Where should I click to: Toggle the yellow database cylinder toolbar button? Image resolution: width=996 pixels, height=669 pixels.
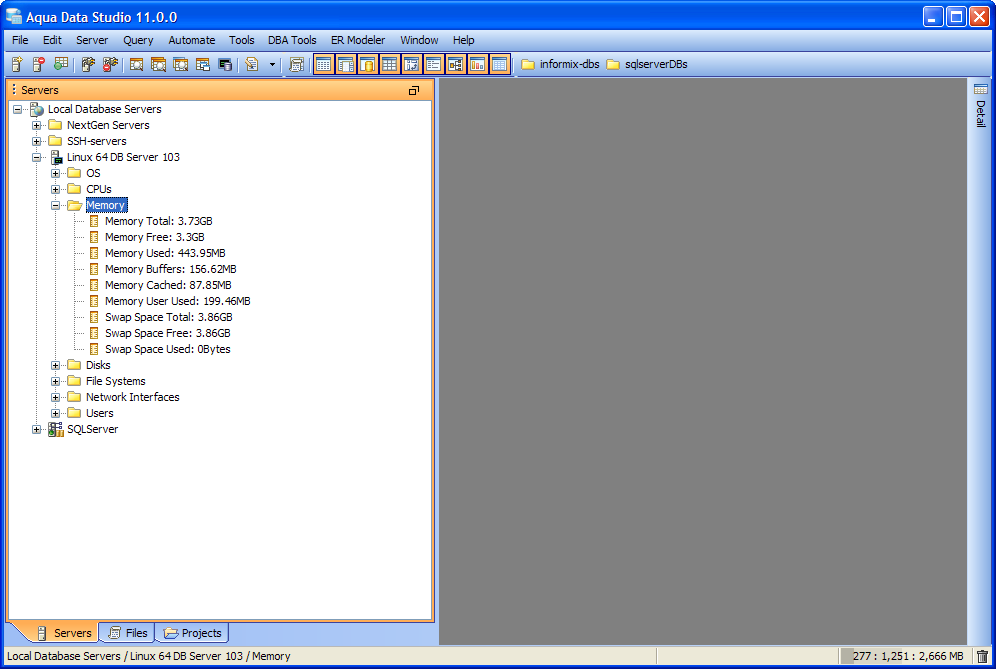click(368, 64)
